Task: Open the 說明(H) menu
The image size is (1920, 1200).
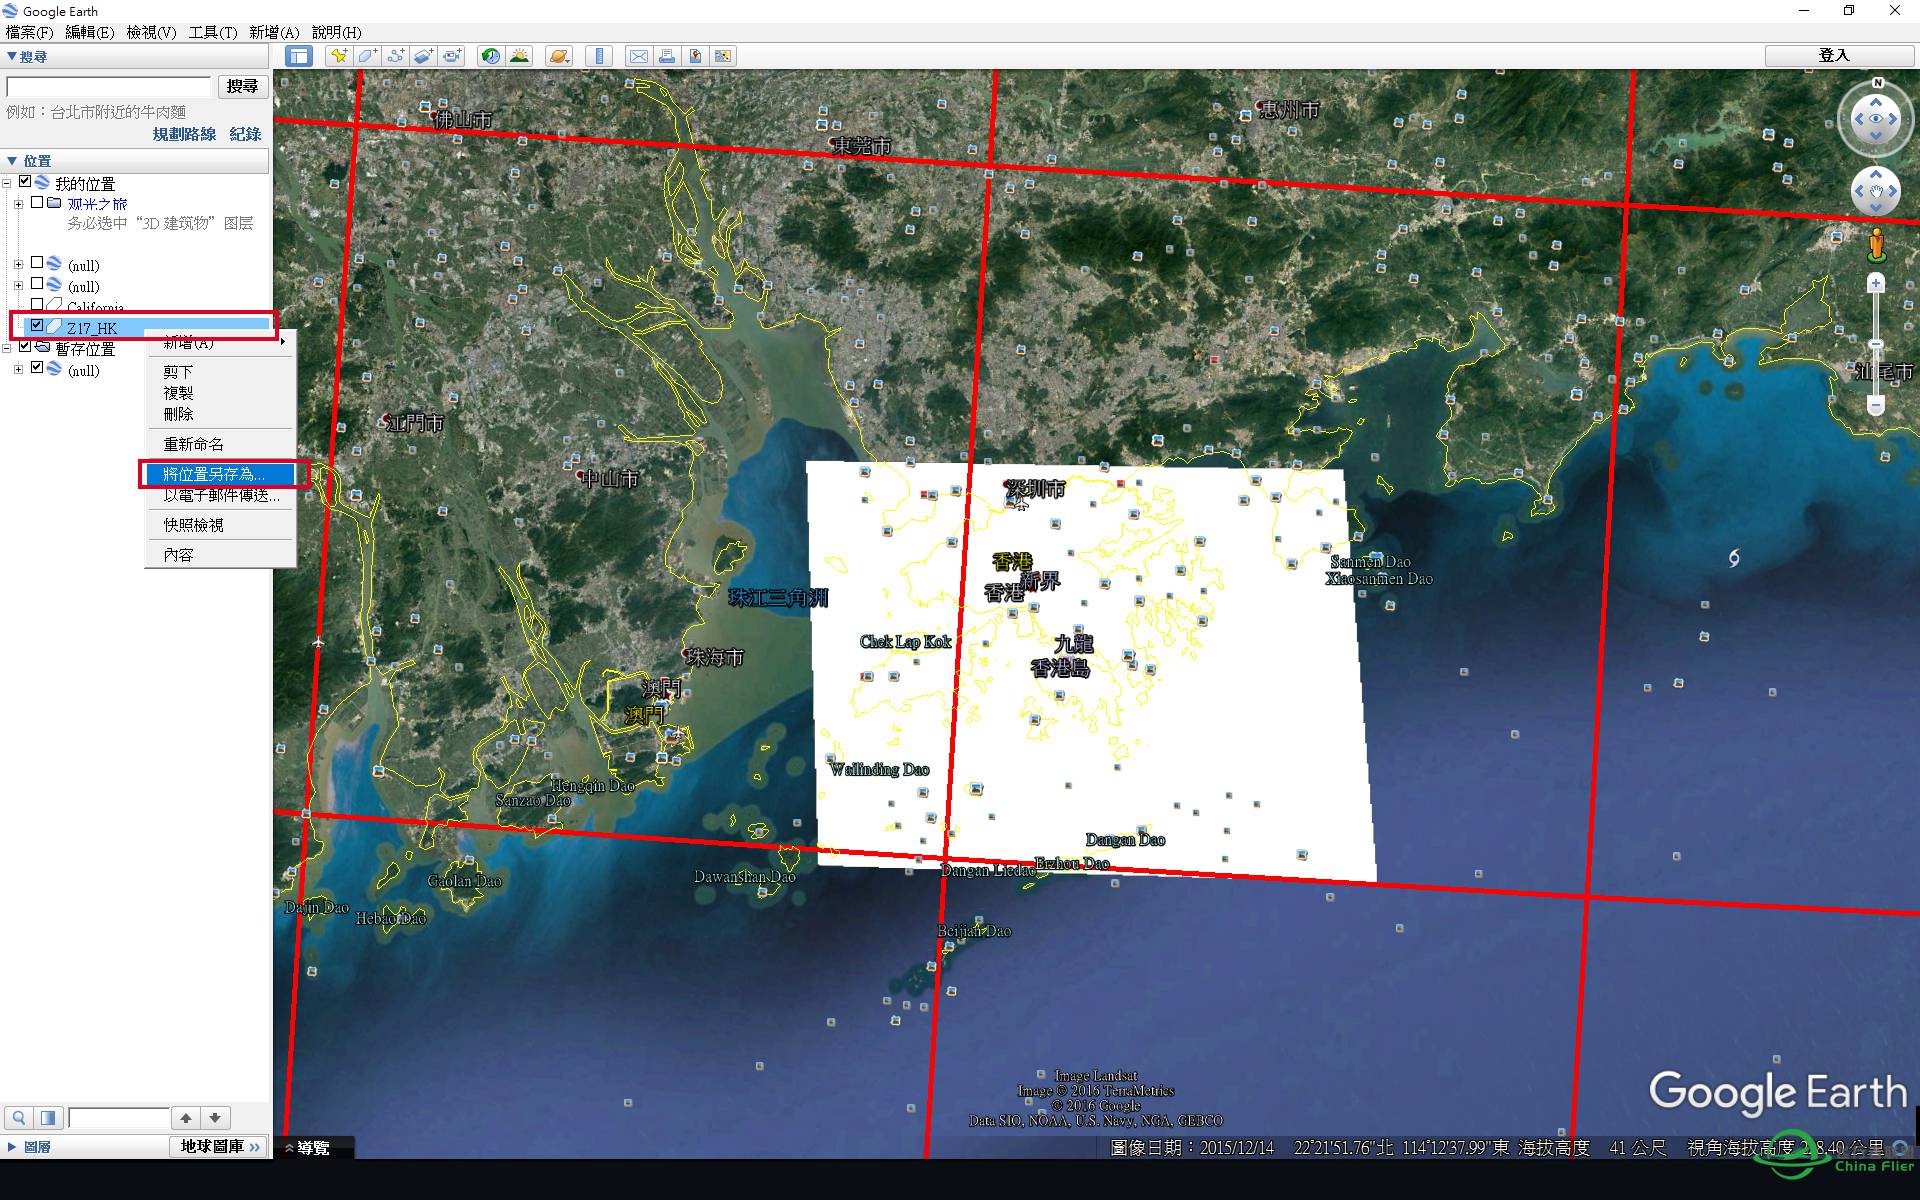Action: [x=337, y=32]
